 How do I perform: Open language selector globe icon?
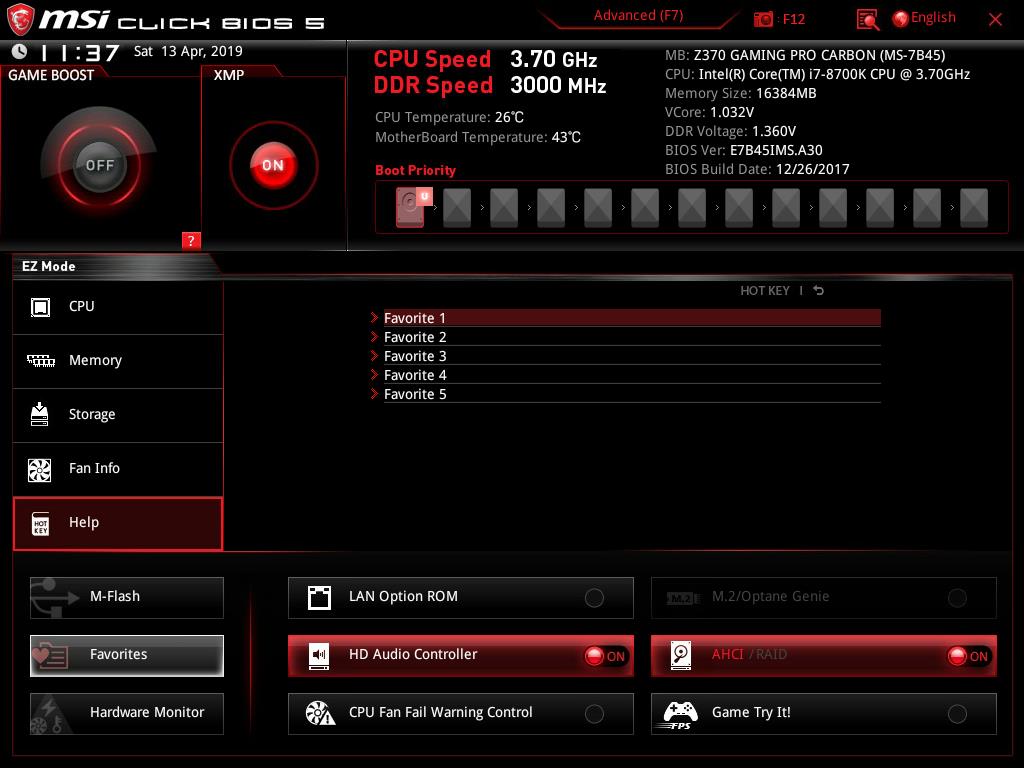900,18
